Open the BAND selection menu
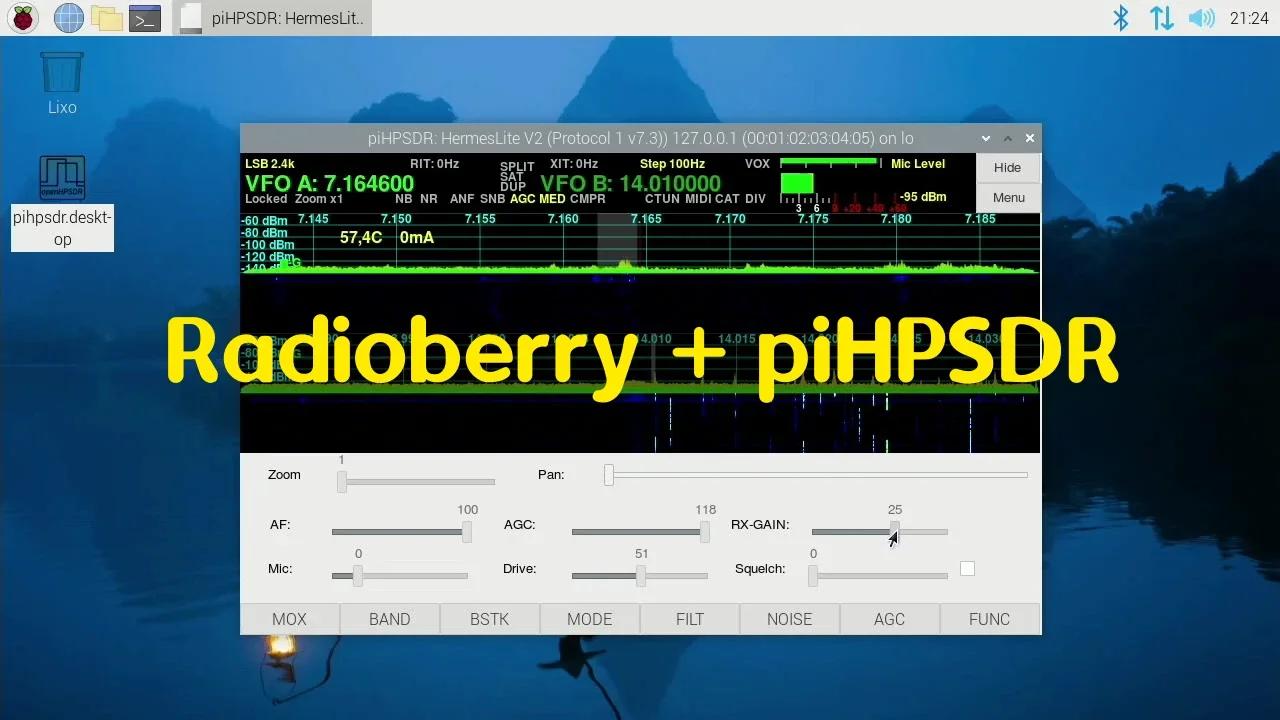 tap(389, 618)
